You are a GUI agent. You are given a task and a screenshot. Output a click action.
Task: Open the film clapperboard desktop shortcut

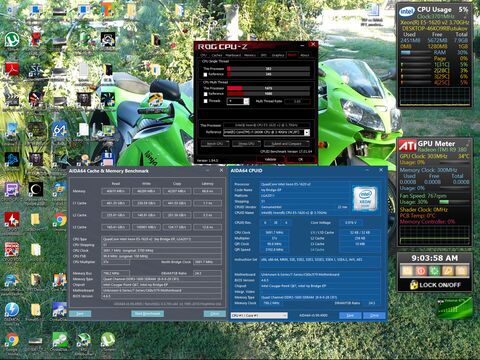click(x=12, y=99)
